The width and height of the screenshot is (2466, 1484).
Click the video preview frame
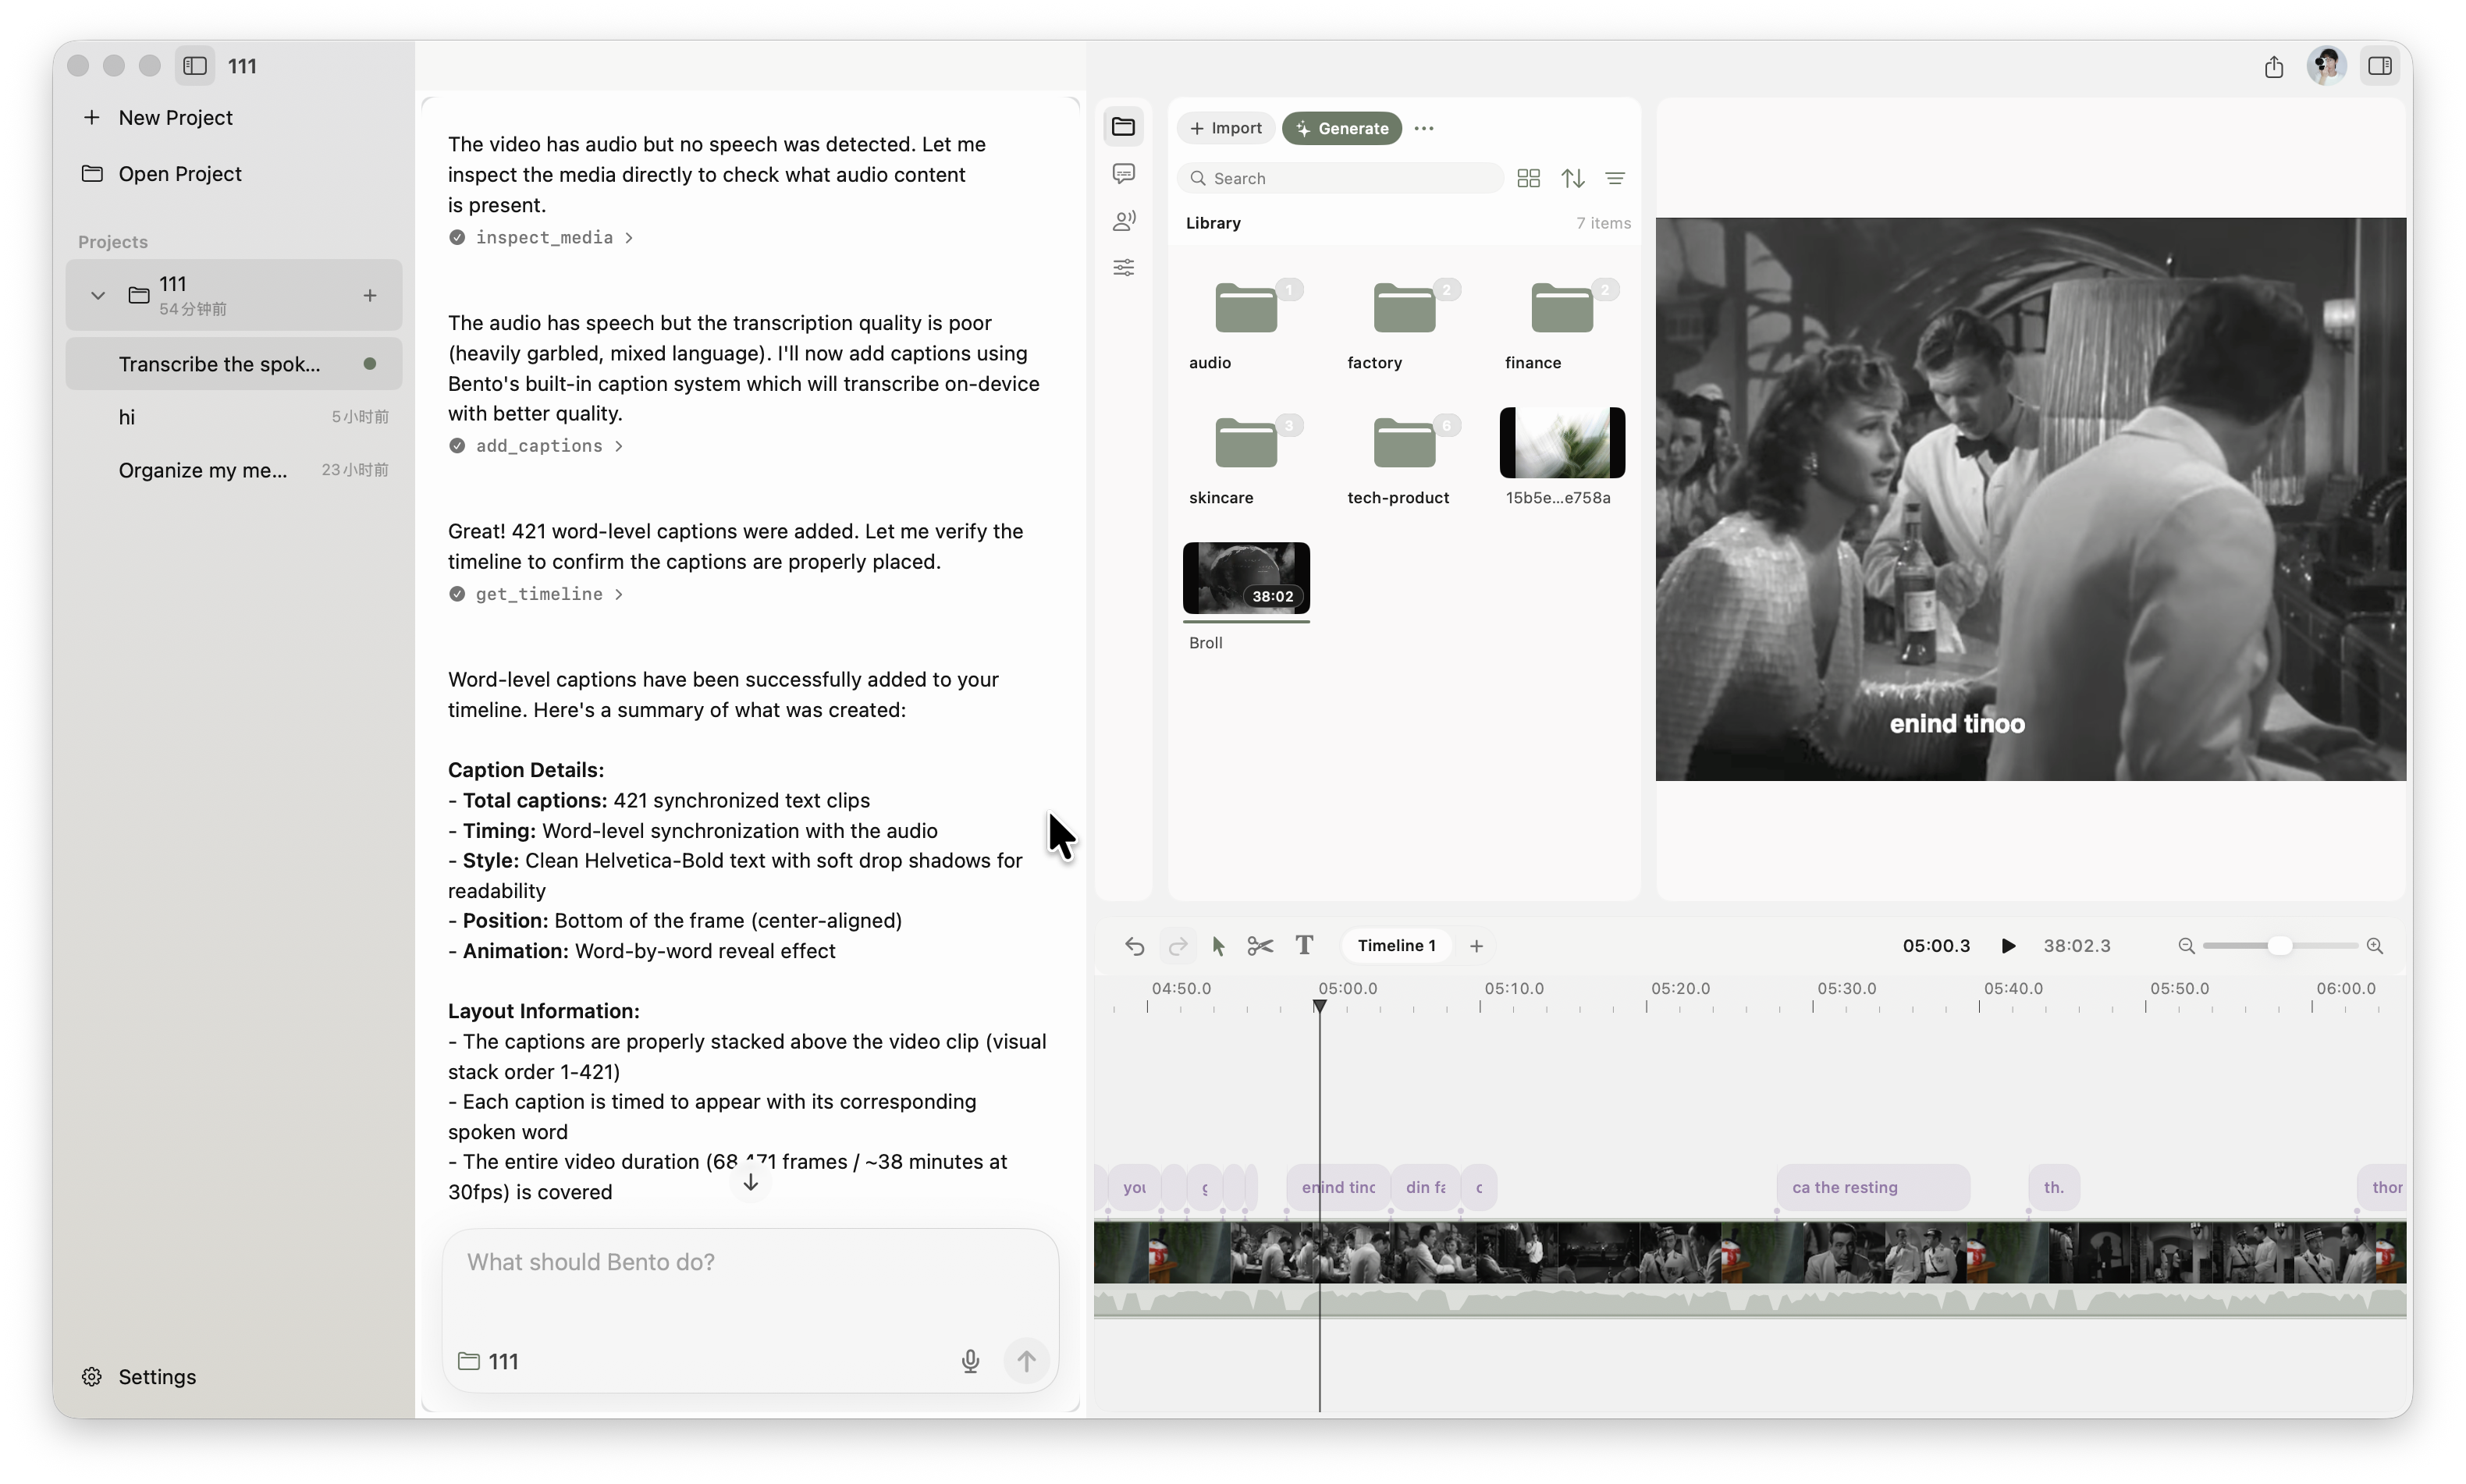pyautogui.click(x=2030, y=499)
